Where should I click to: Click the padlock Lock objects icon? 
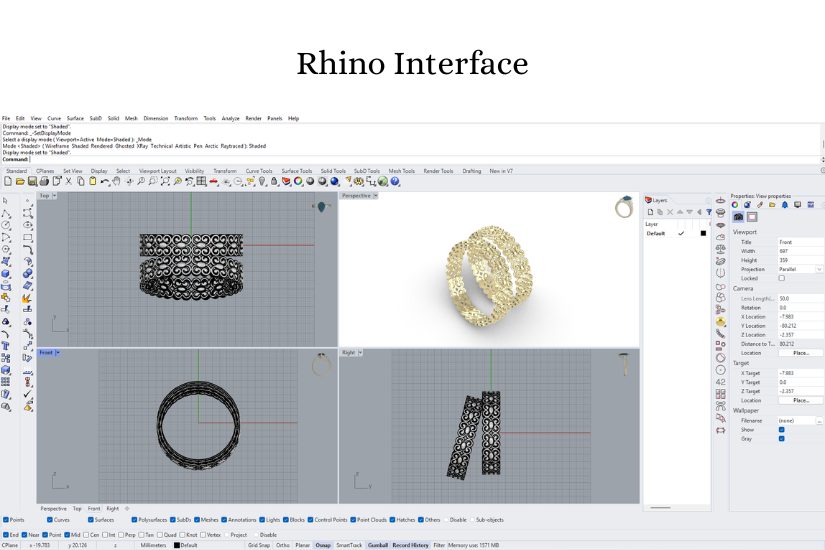(x=274, y=181)
